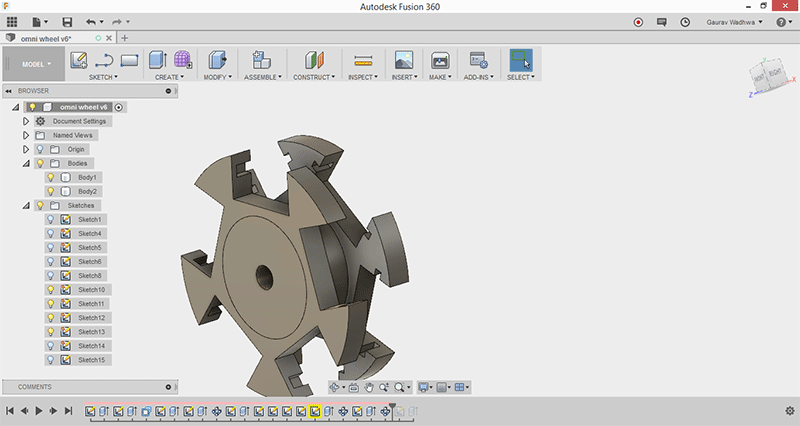This screenshot has height=426, width=800.
Task: Toggle visibility lightbulb for Body1
Action: [50, 177]
